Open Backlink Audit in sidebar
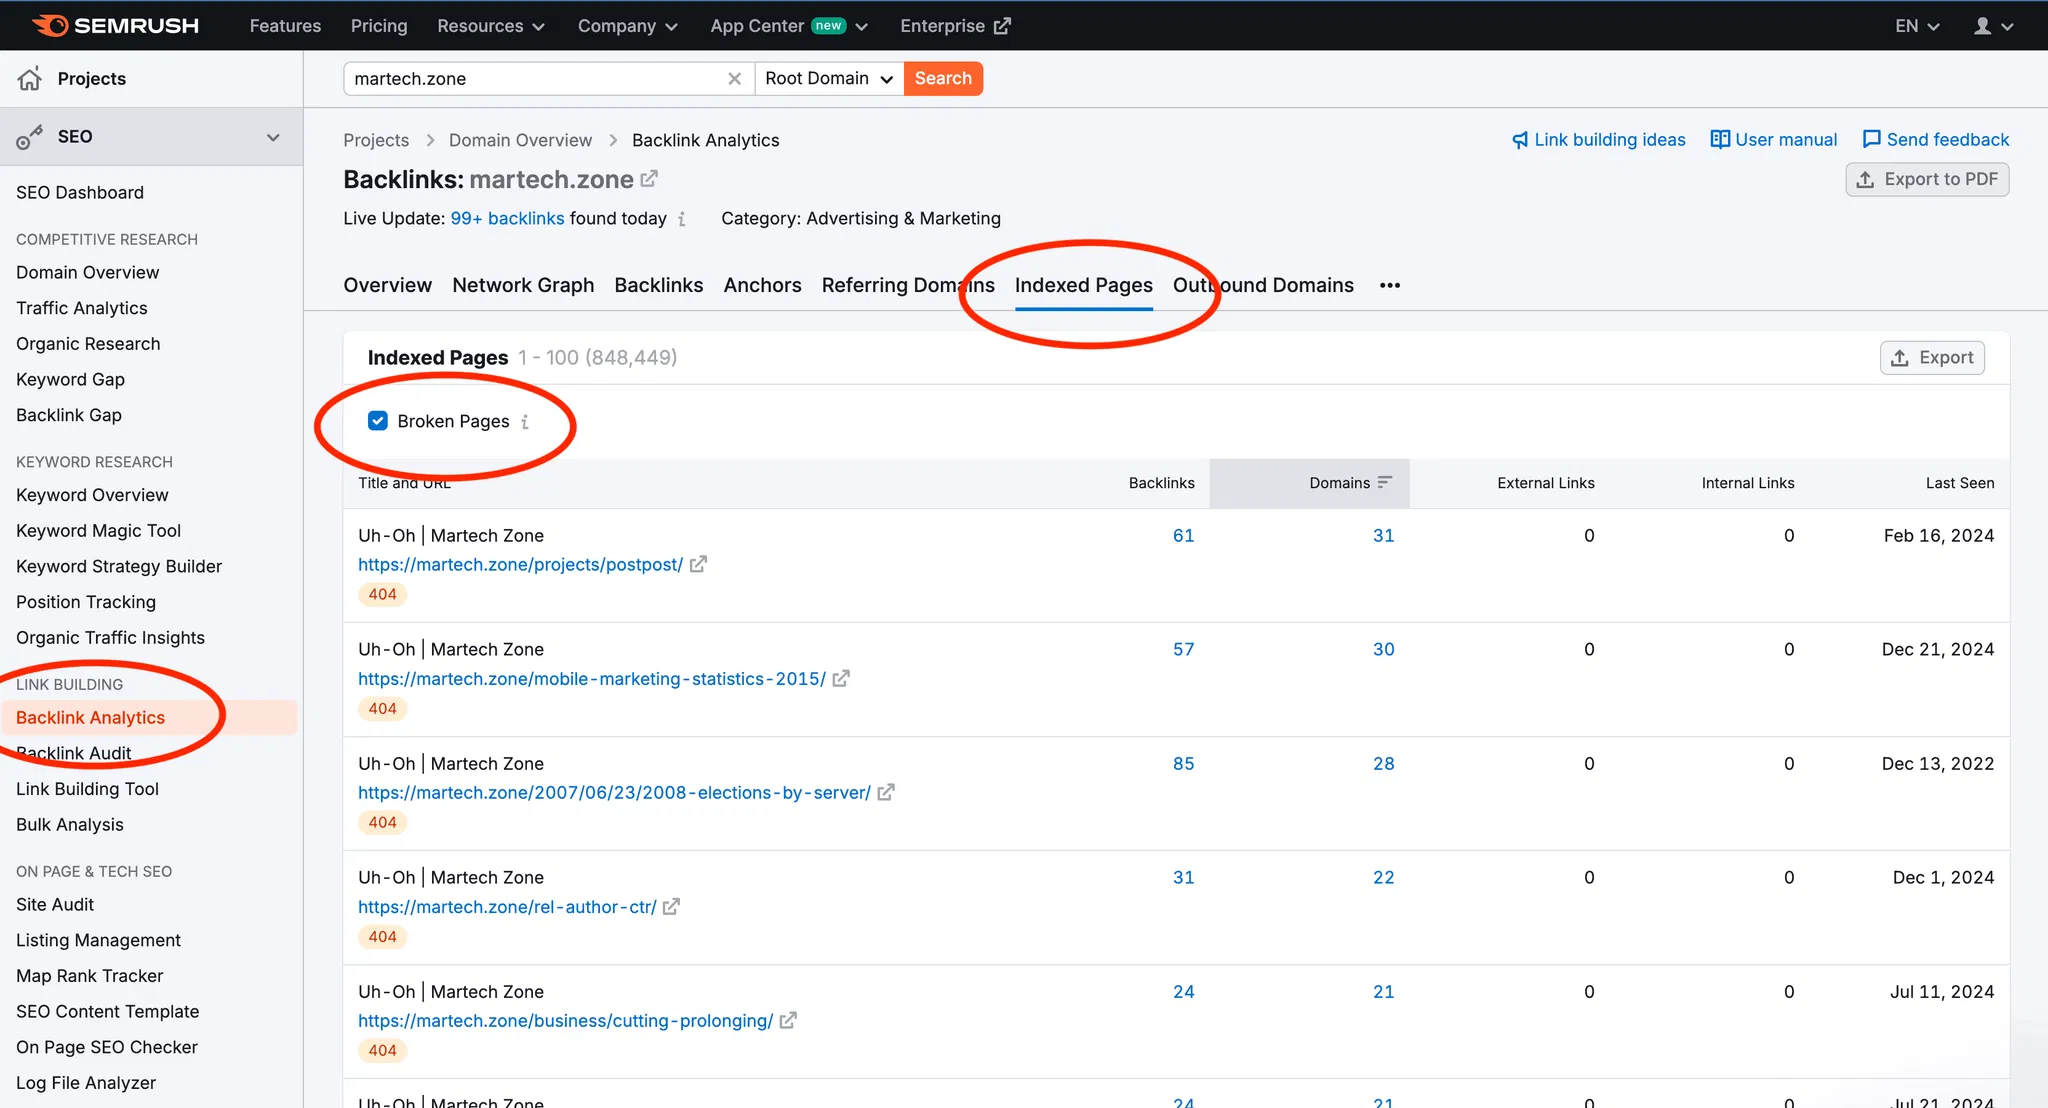 (74, 753)
